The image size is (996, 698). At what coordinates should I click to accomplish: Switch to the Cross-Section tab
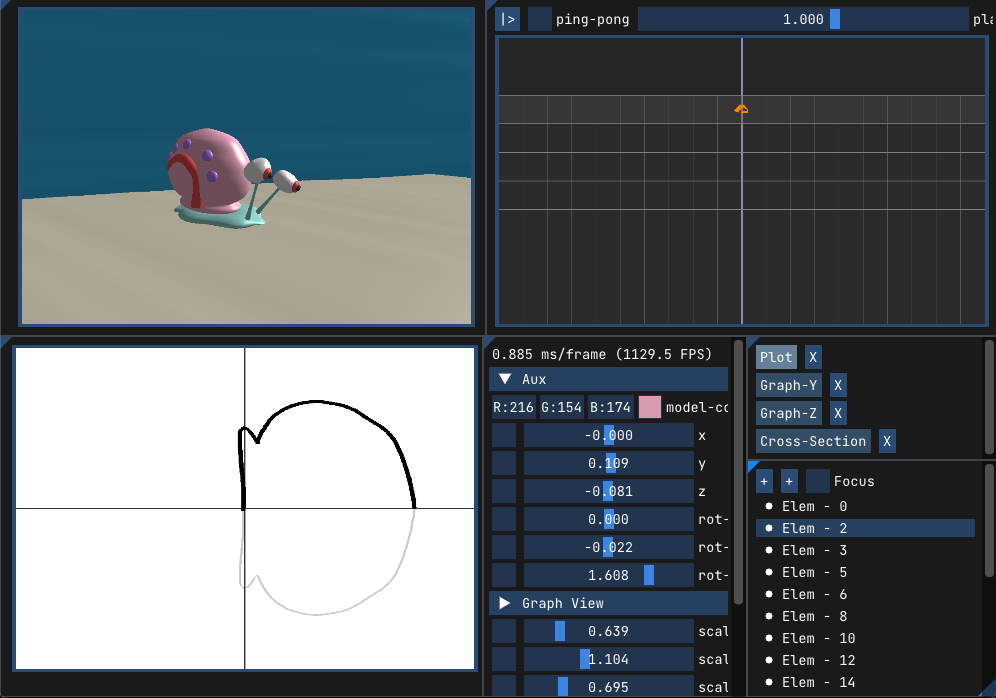[813, 441]
